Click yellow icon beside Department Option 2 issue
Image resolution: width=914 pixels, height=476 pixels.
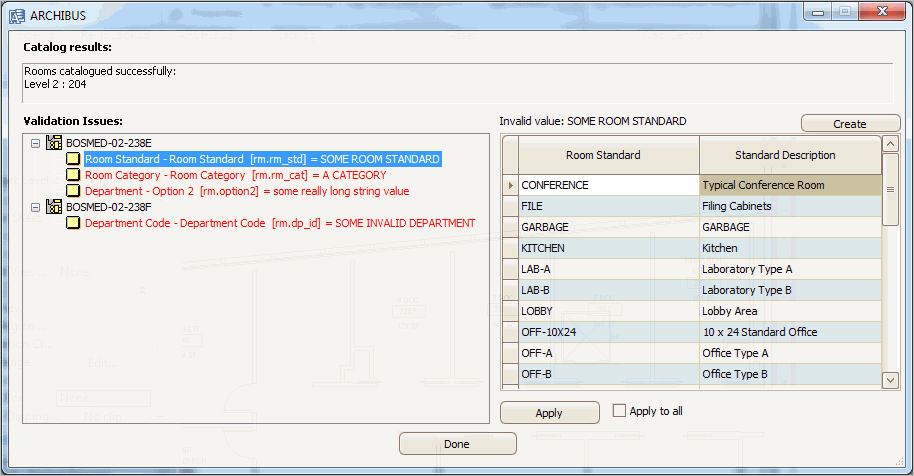[73, 191]
